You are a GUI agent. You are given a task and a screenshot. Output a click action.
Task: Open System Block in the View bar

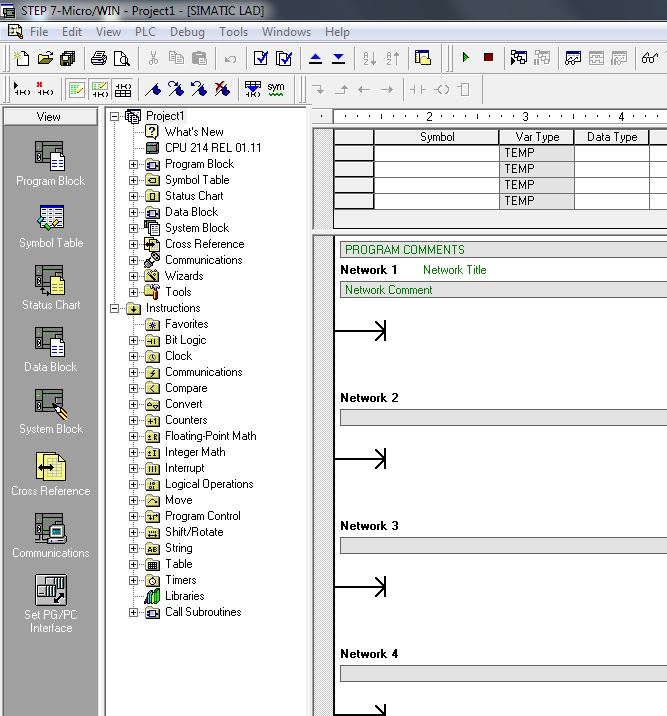tap(51, 412)
